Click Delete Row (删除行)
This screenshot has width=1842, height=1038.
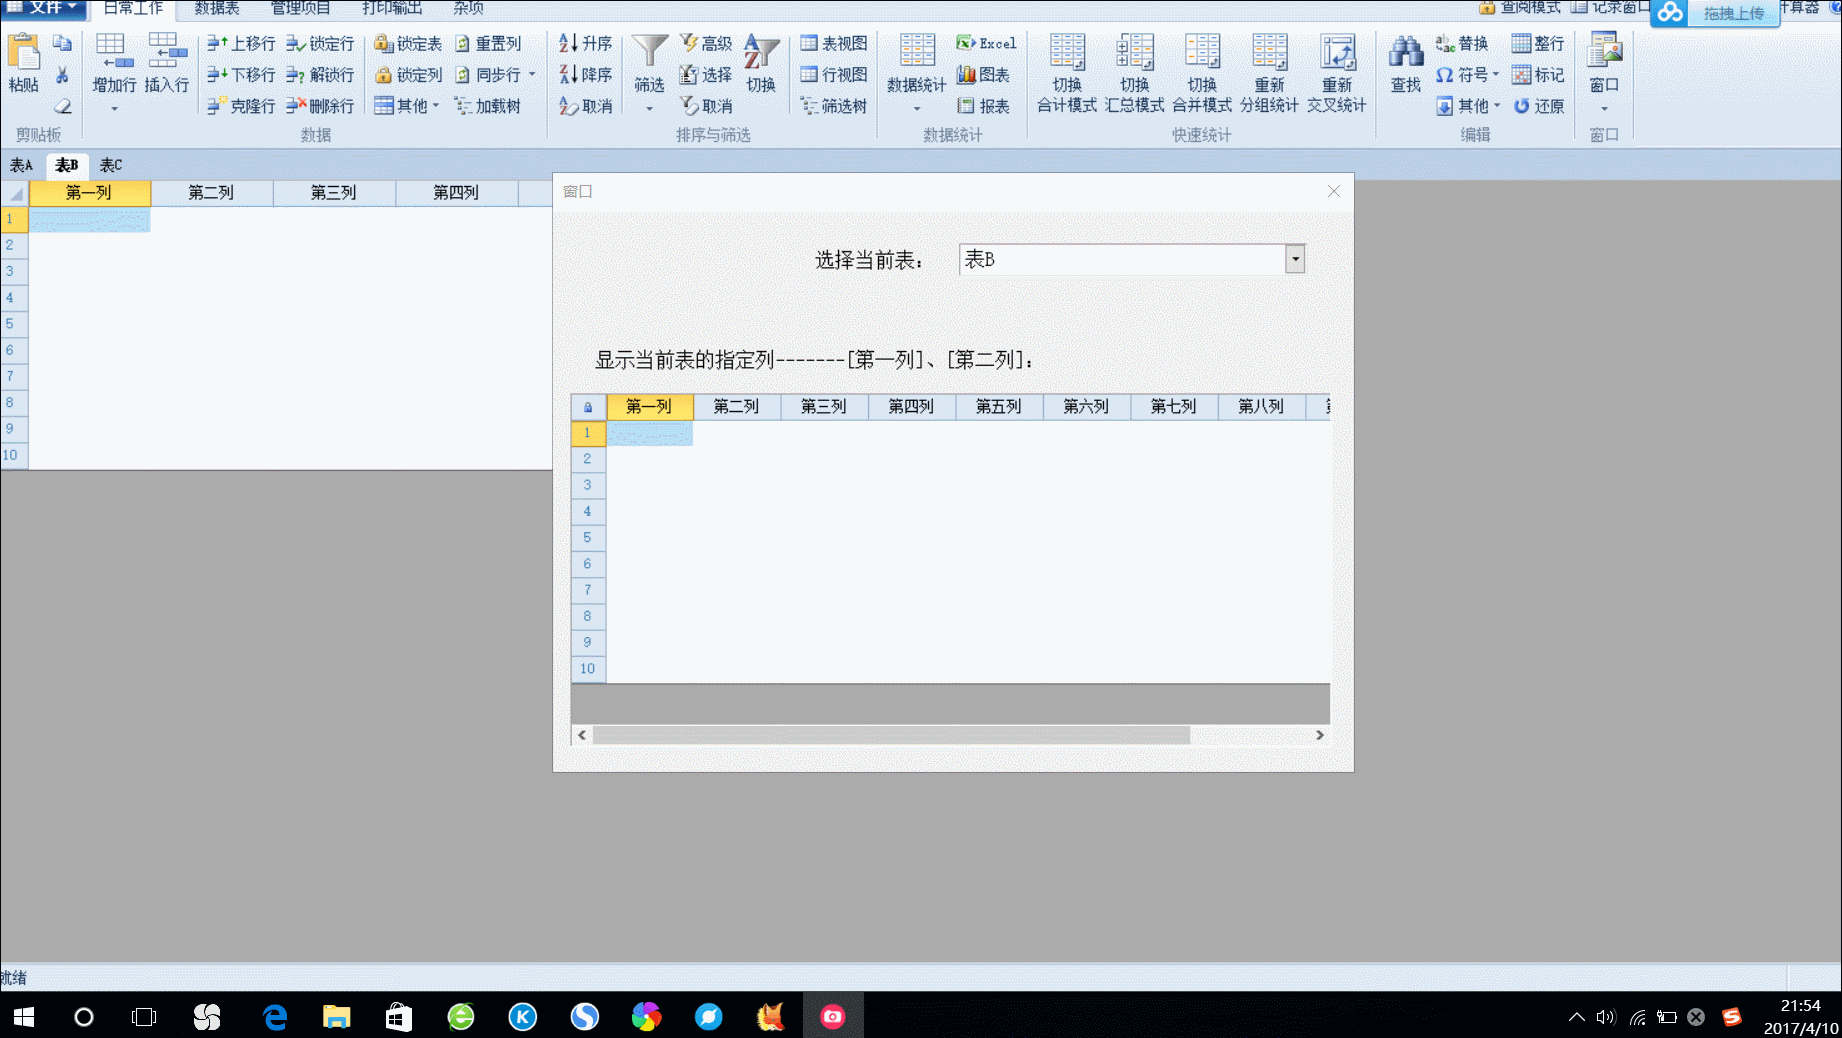click(320, 105)
